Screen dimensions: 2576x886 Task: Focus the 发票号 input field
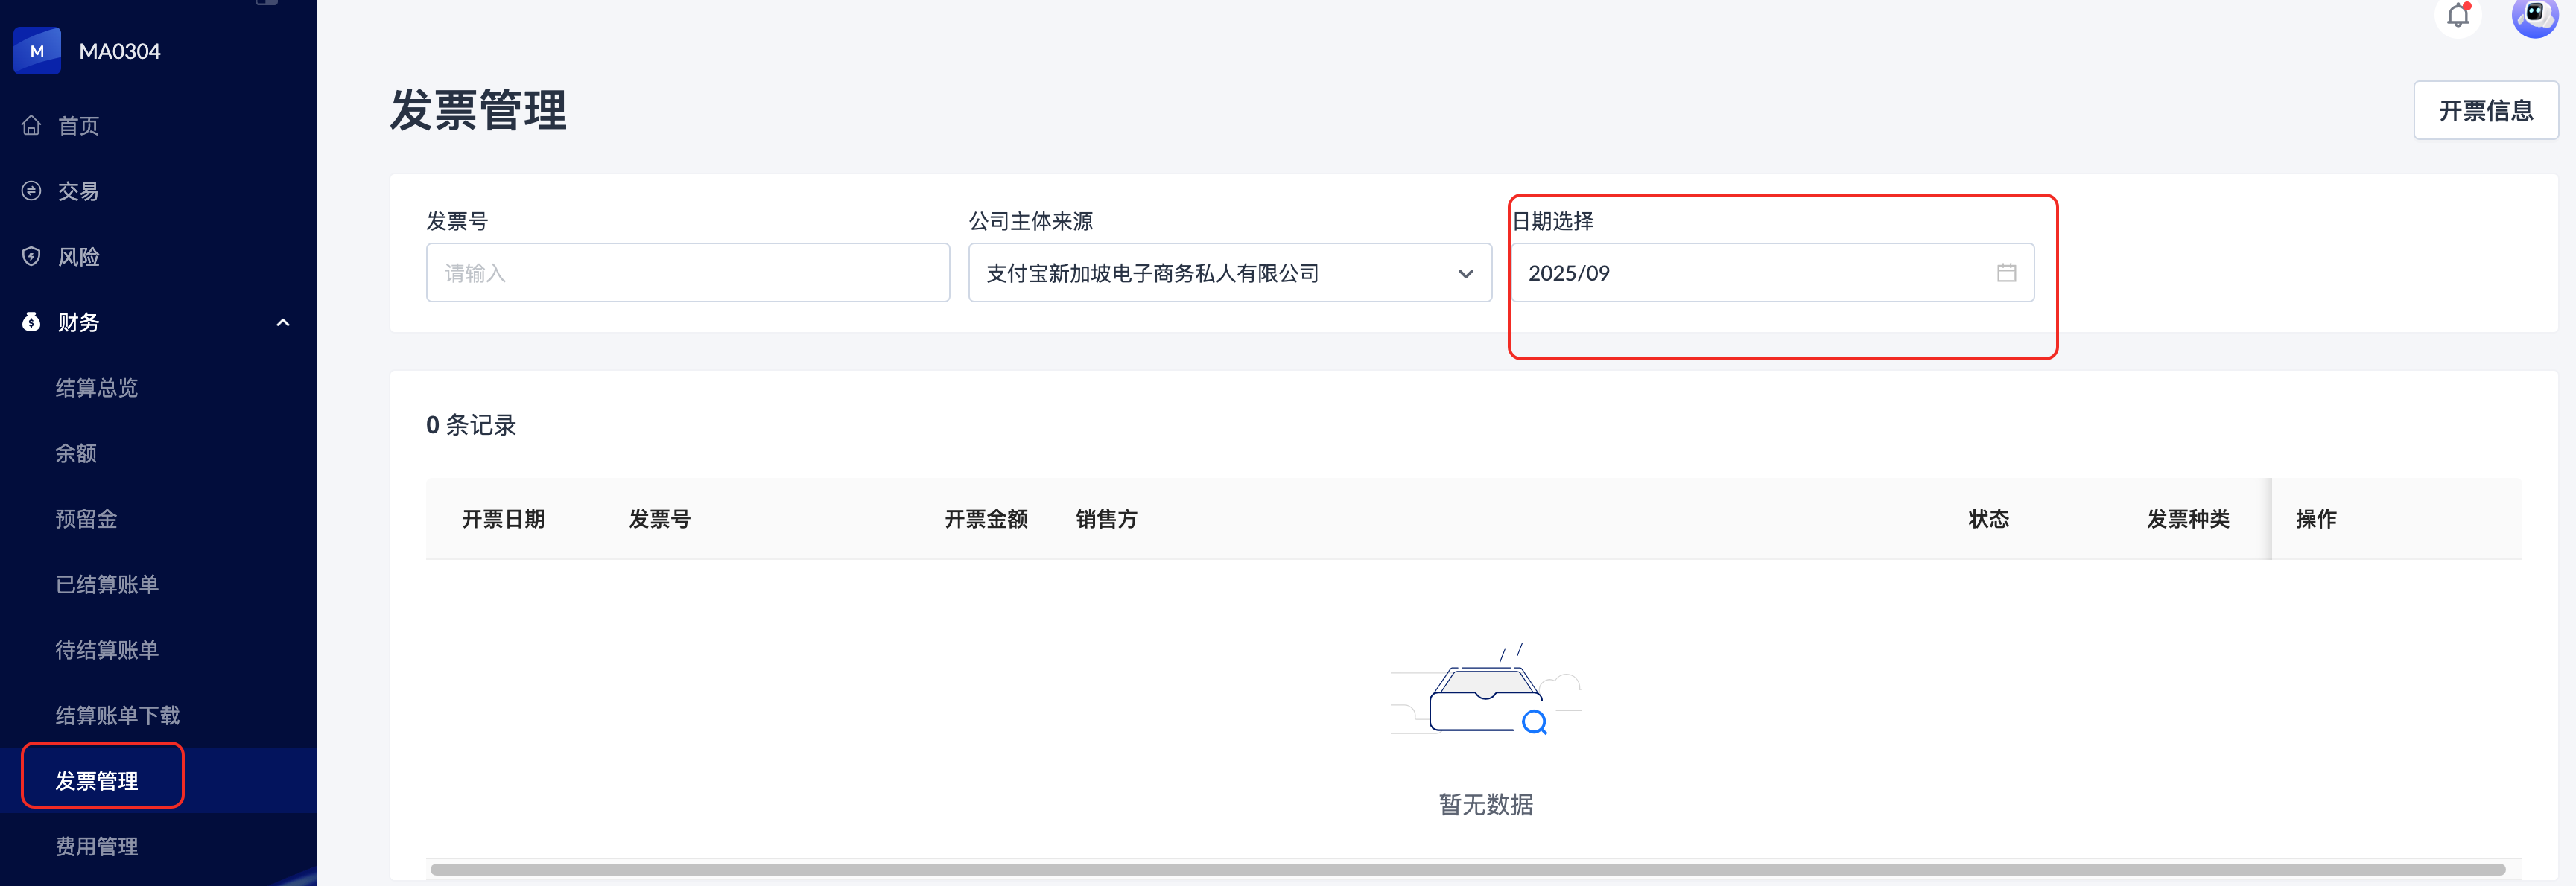coord(687,273)
